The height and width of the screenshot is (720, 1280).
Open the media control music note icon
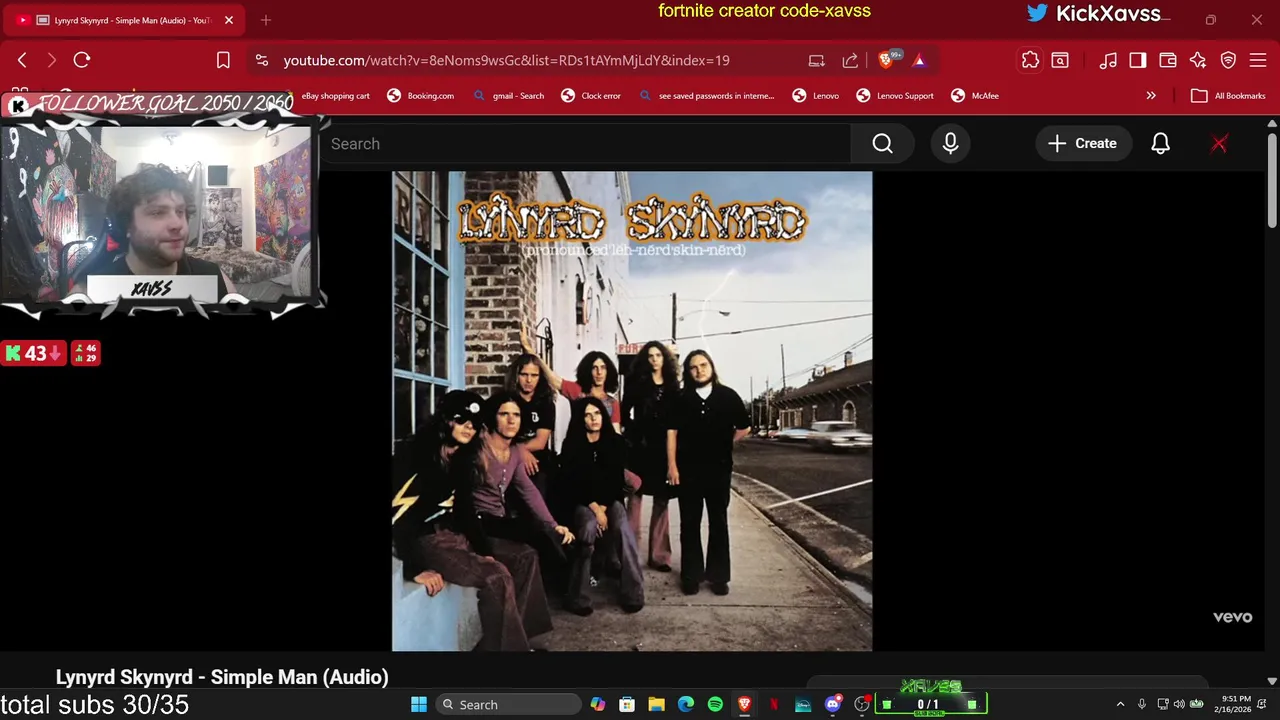point(1108,60)
